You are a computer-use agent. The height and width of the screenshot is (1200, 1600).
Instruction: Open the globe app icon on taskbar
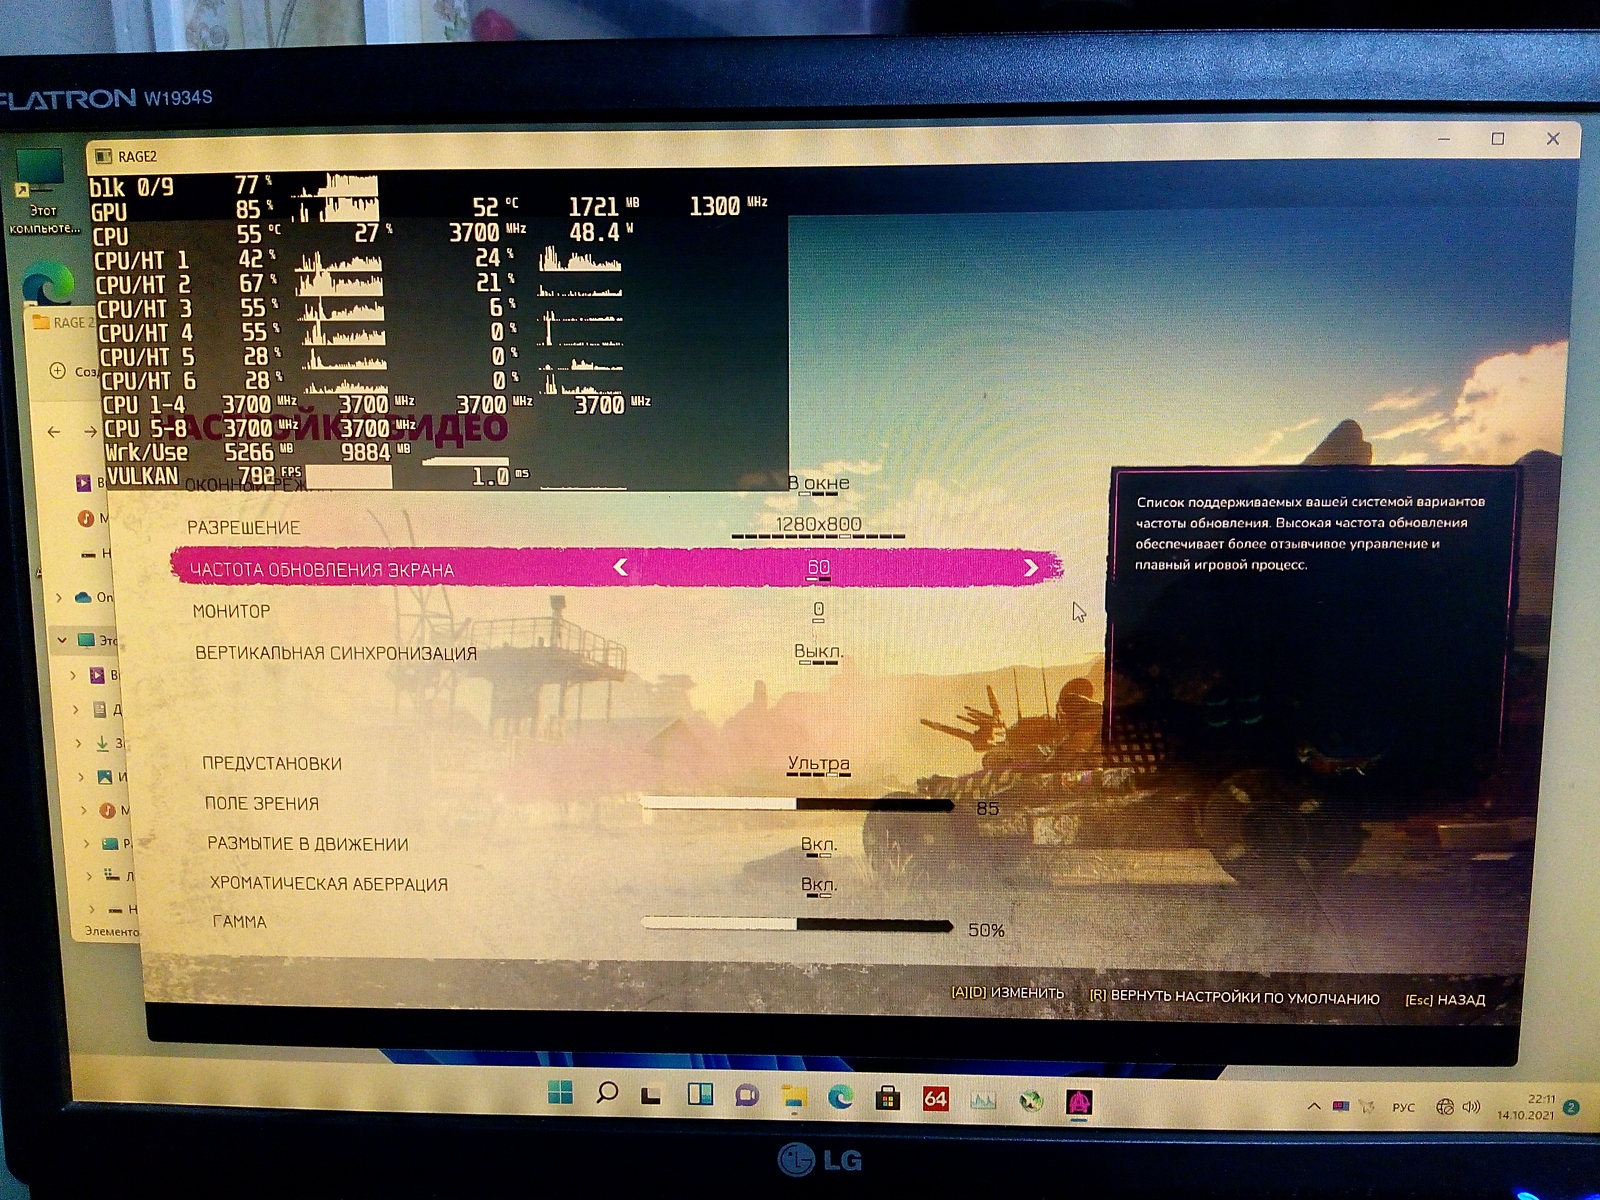[1031, 1101]
